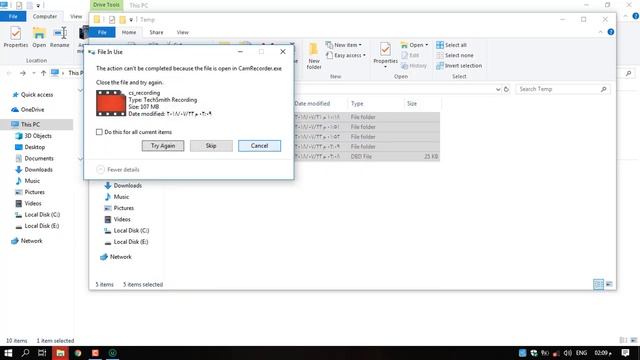Click Edit in the Open group
Image resolution: width=640 pixels, height=360 pixels.
[410, 55]
